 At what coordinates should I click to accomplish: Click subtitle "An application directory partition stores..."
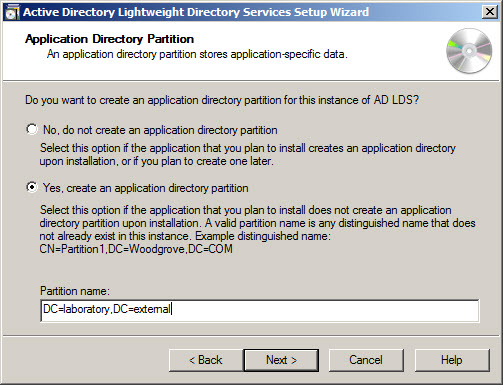197,54
